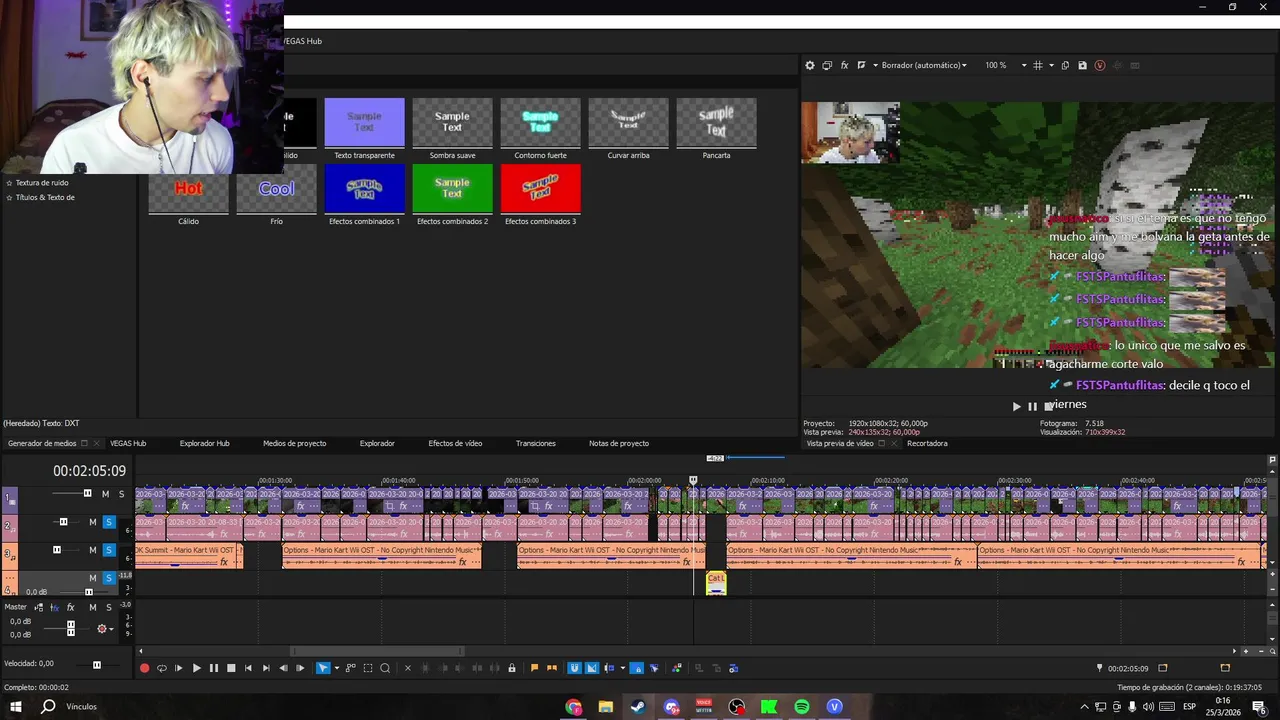
Task: Solo video track 1
Action: pos(121,494)
